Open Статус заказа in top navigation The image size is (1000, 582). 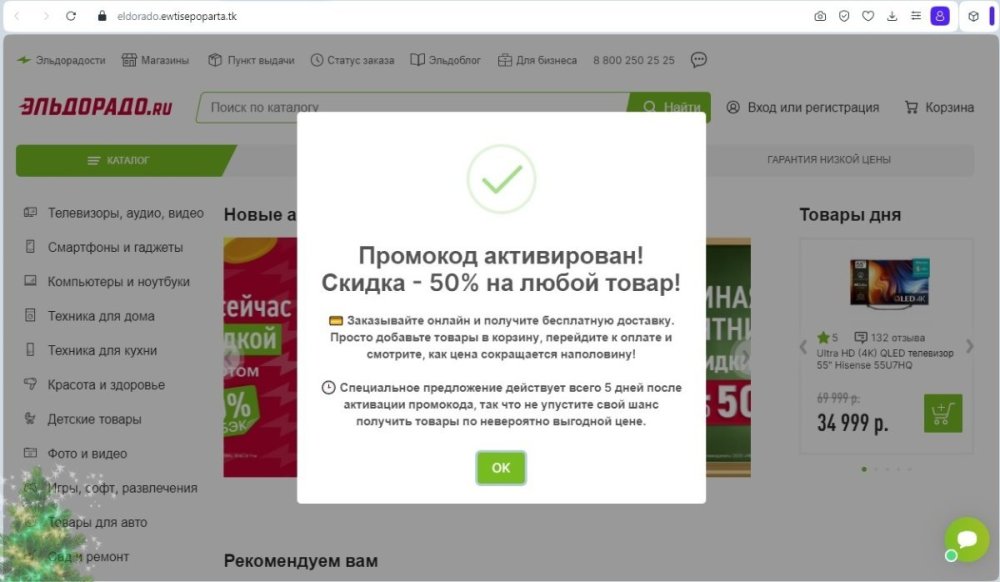click(x=352, y=60)
